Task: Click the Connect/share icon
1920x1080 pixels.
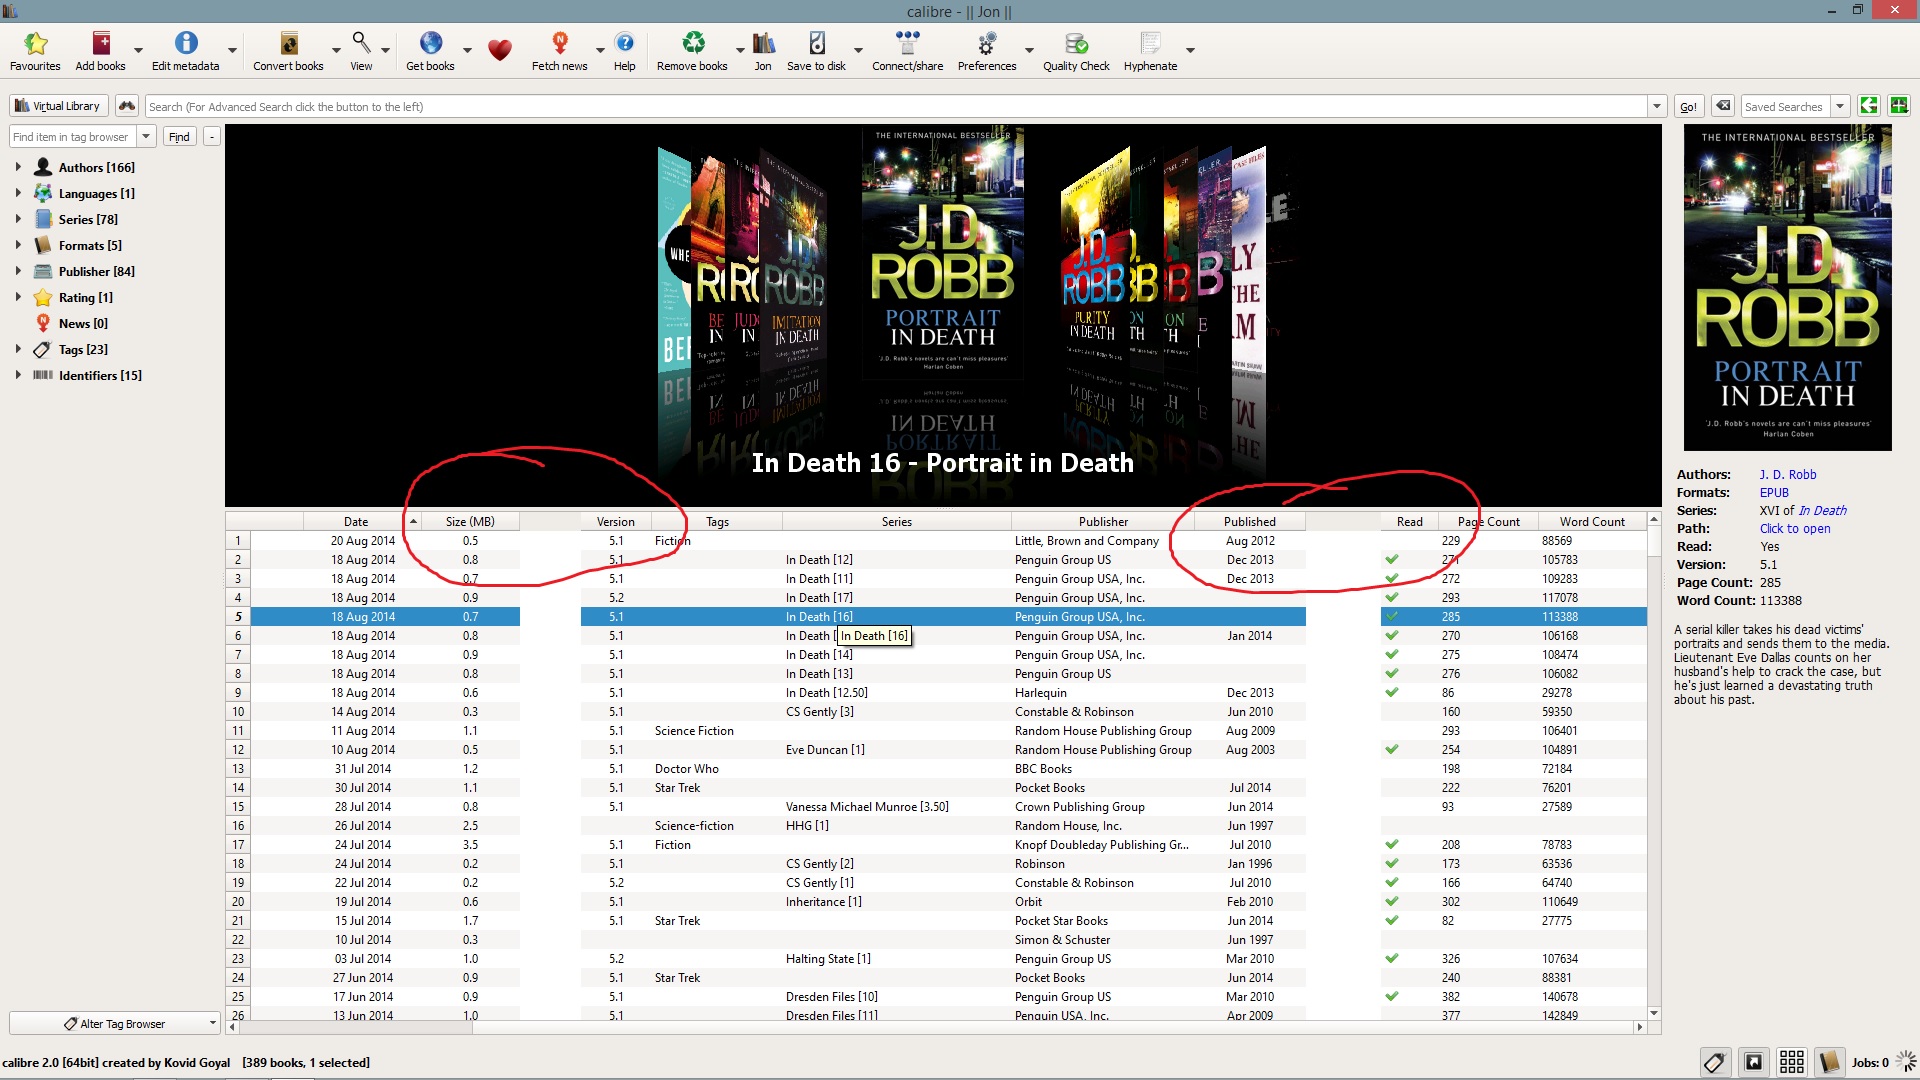Action: coord(907,44)
